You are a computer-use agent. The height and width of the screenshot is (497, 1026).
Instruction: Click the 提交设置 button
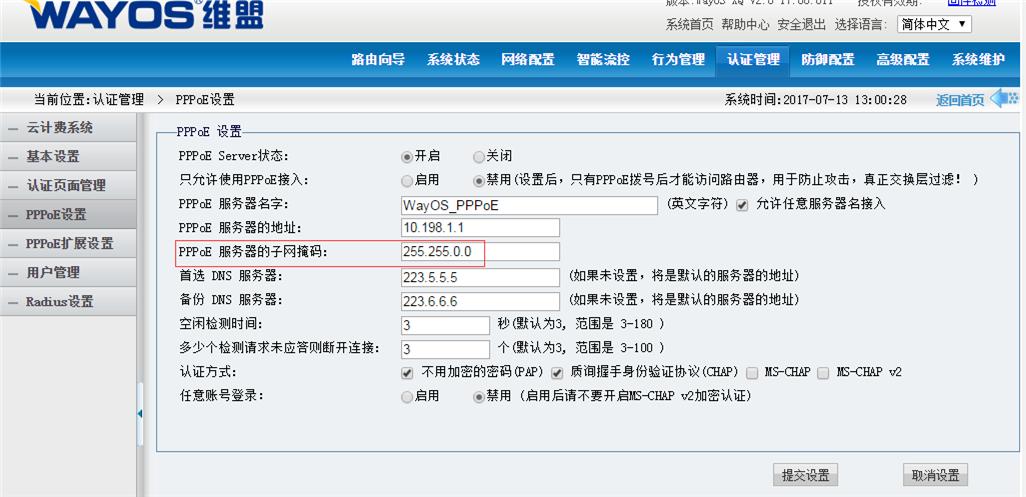pos(805,475)
